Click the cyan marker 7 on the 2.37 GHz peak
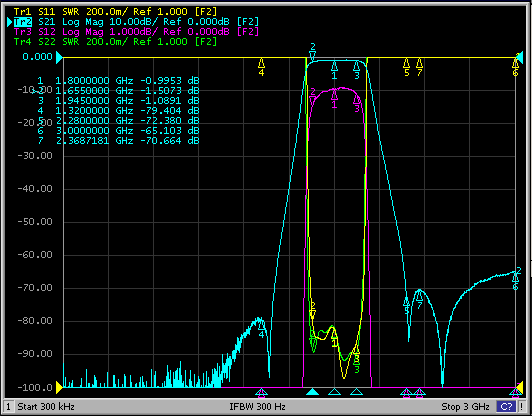Image resolution: width=532 pixels, height=416 pixels. (419, 300)
